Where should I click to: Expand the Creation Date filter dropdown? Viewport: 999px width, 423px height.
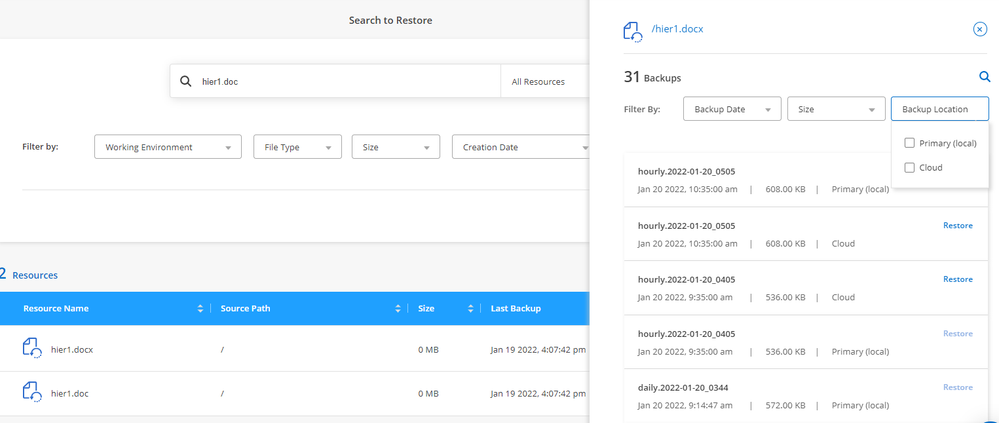point(520,147)
